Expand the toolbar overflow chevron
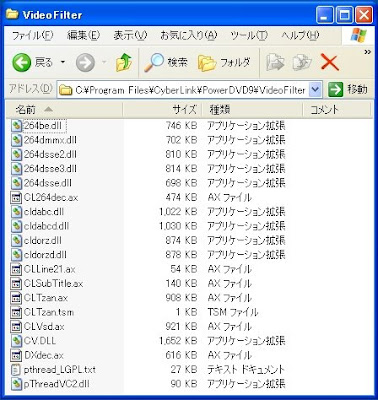Image resolution: width=378 pixels, height=400 pixels. pos(367,52)
